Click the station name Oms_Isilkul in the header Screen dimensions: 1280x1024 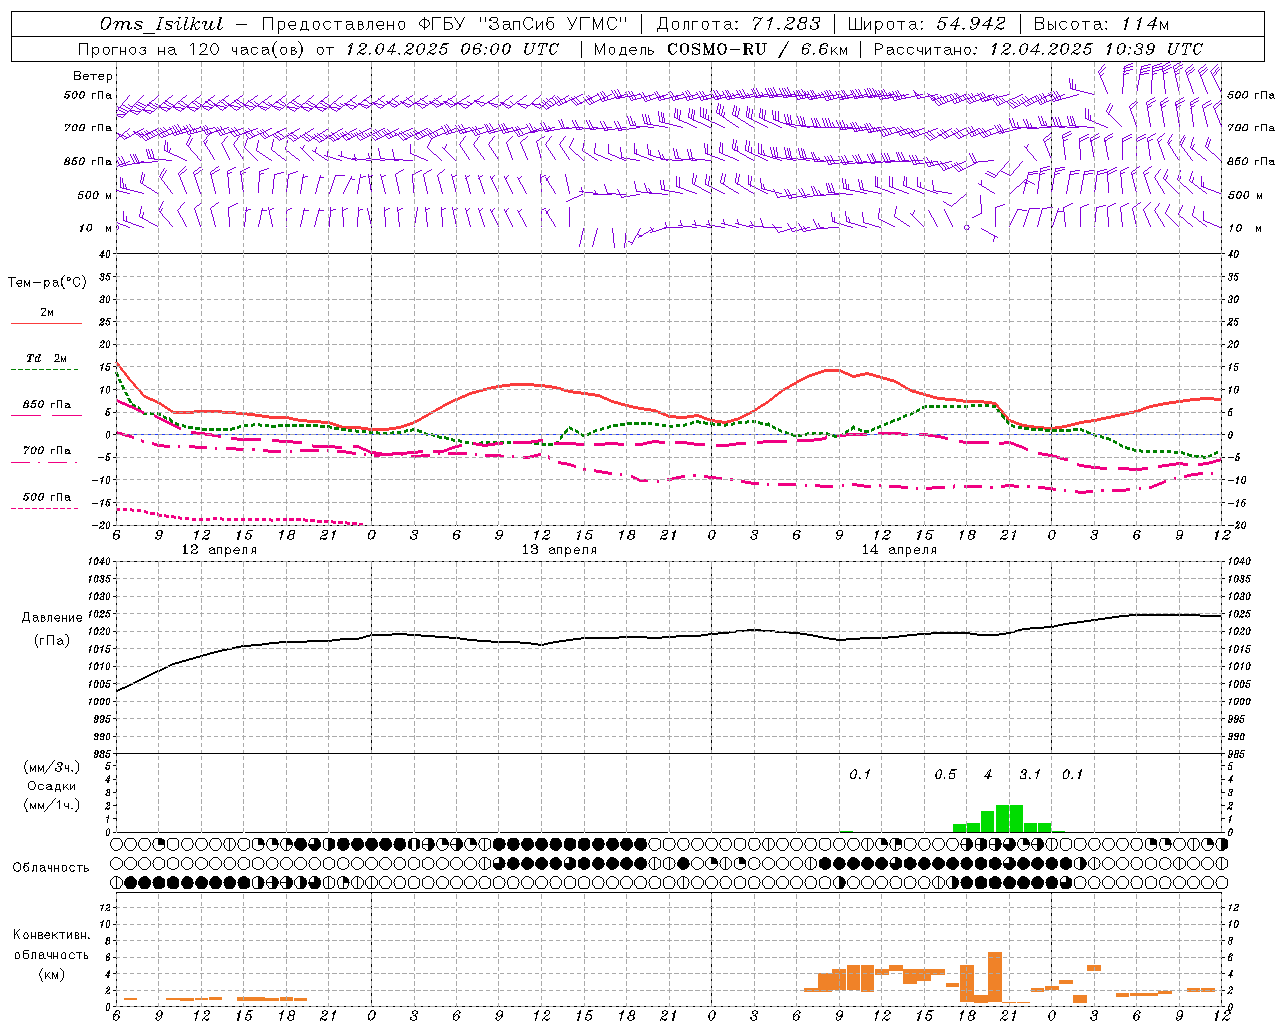coord(161,24)
